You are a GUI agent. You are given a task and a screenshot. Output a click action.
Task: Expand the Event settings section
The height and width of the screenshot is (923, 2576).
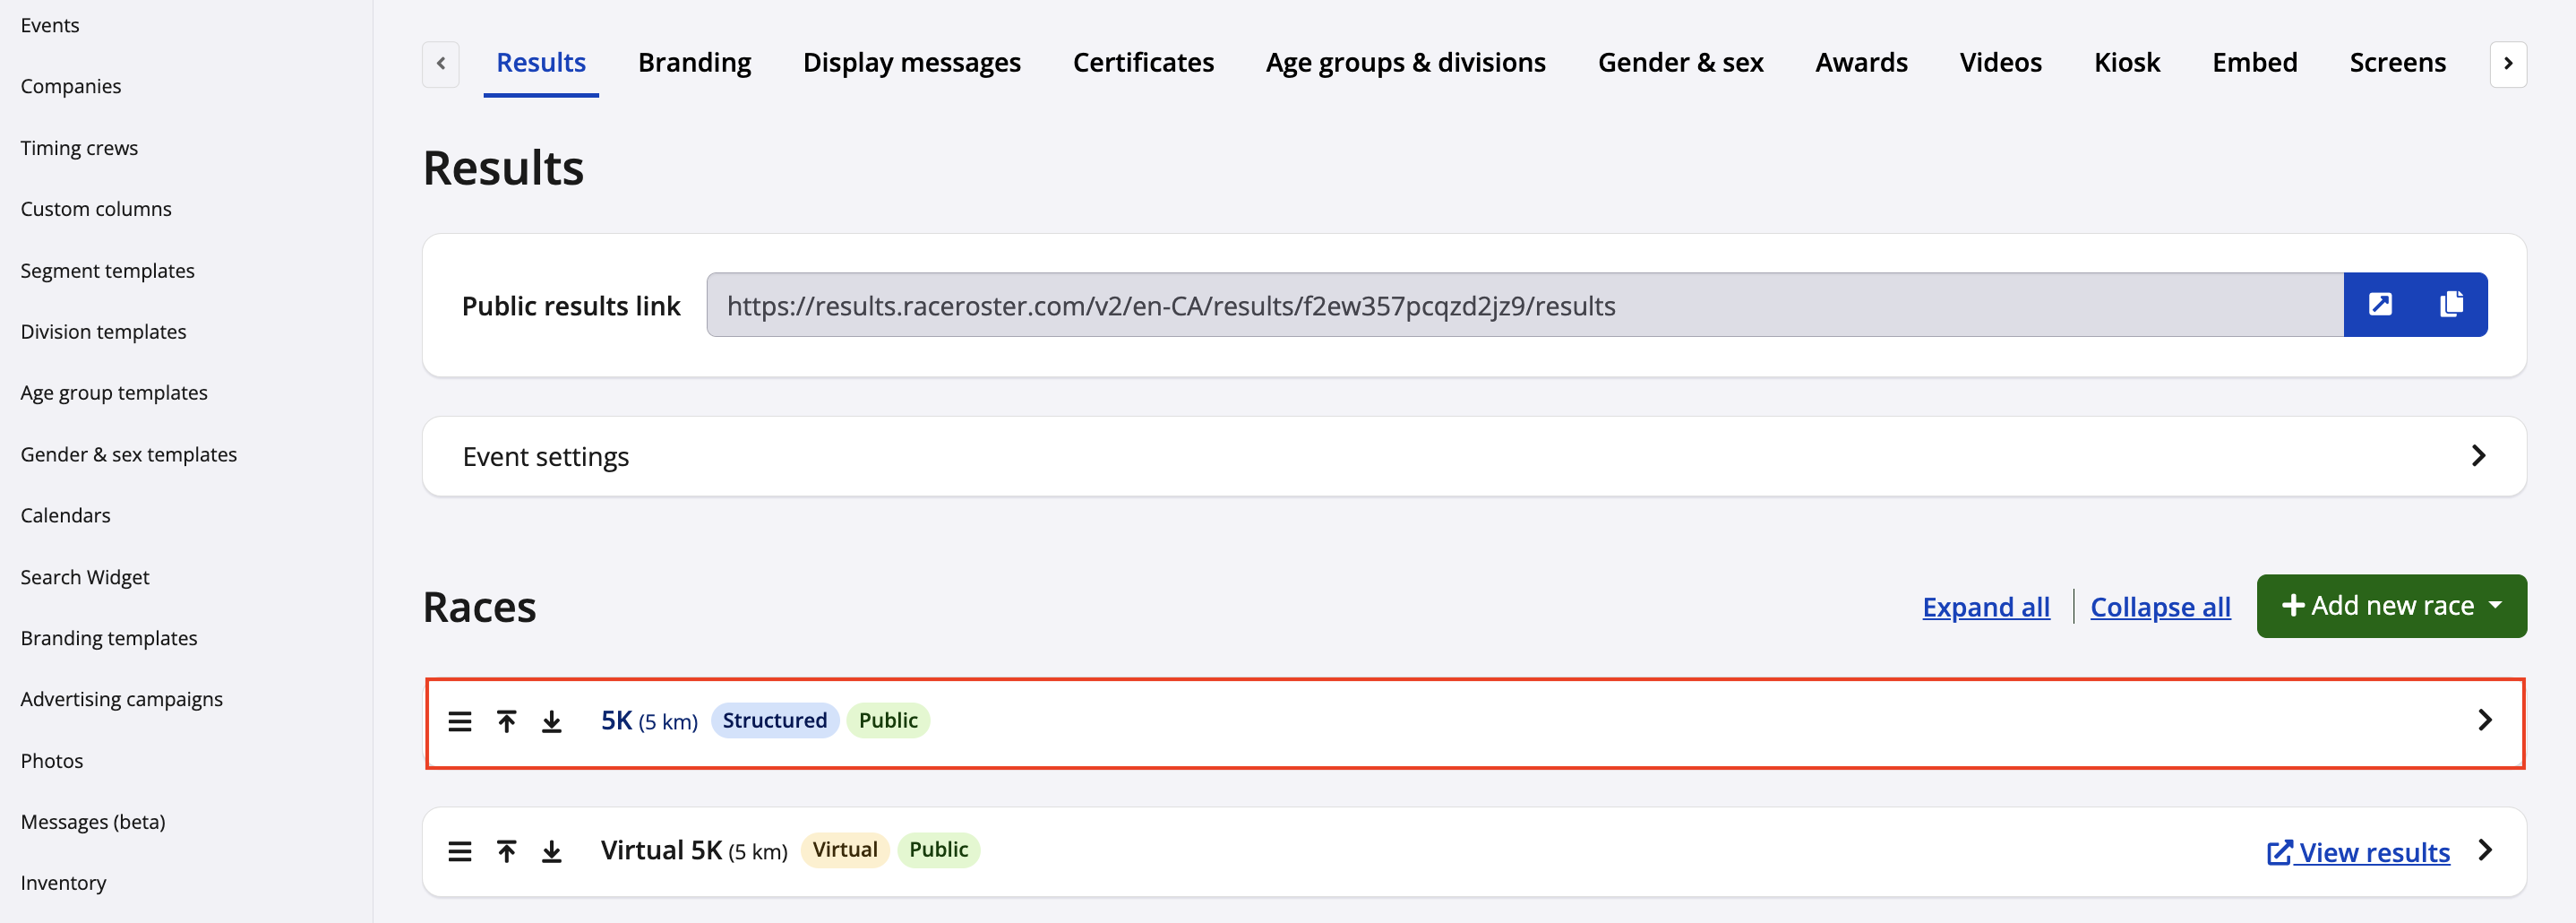(2477, 456)
